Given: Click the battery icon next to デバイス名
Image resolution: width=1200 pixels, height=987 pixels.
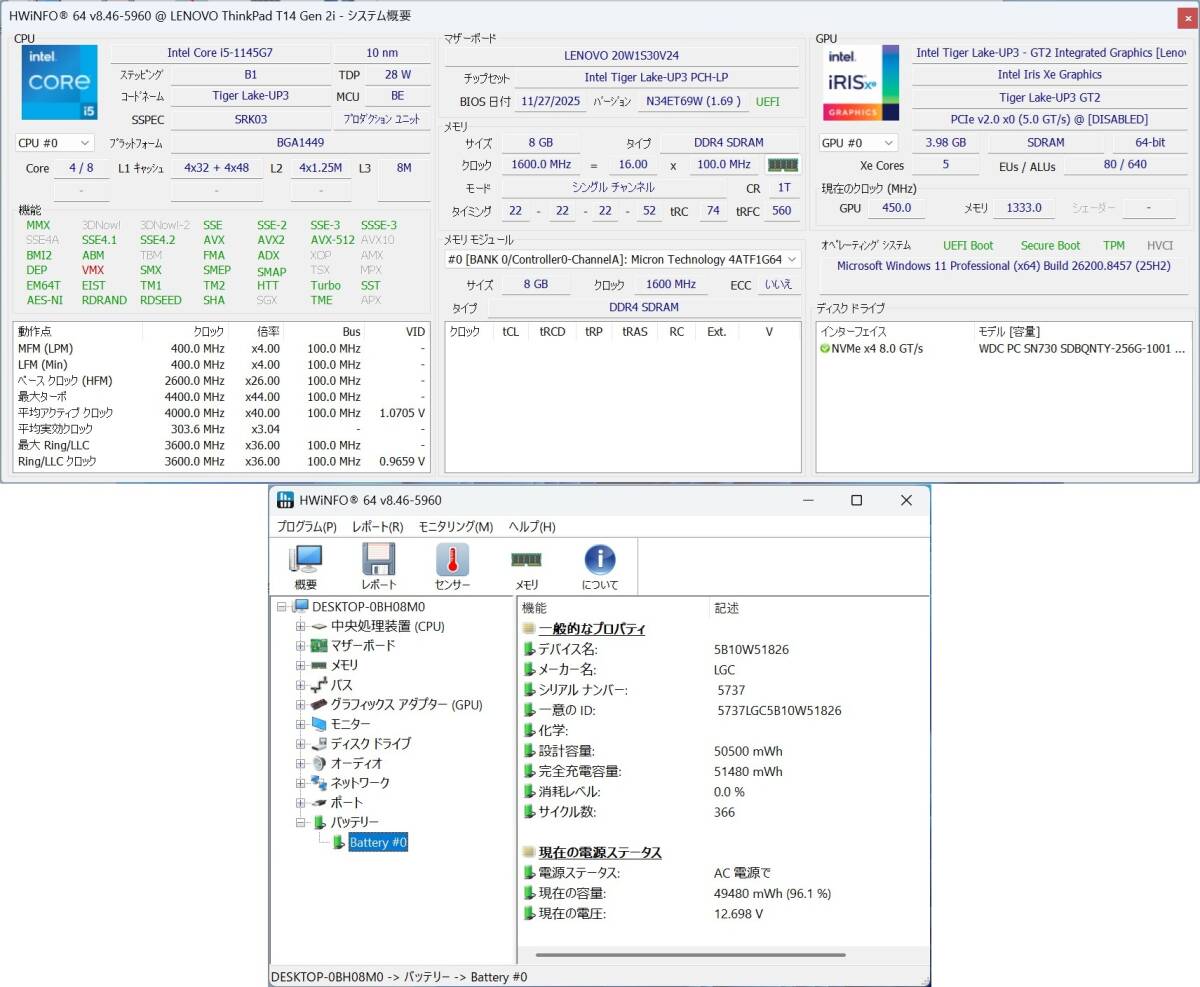Looking at the screenshot, I should click(x=529, y=649).
